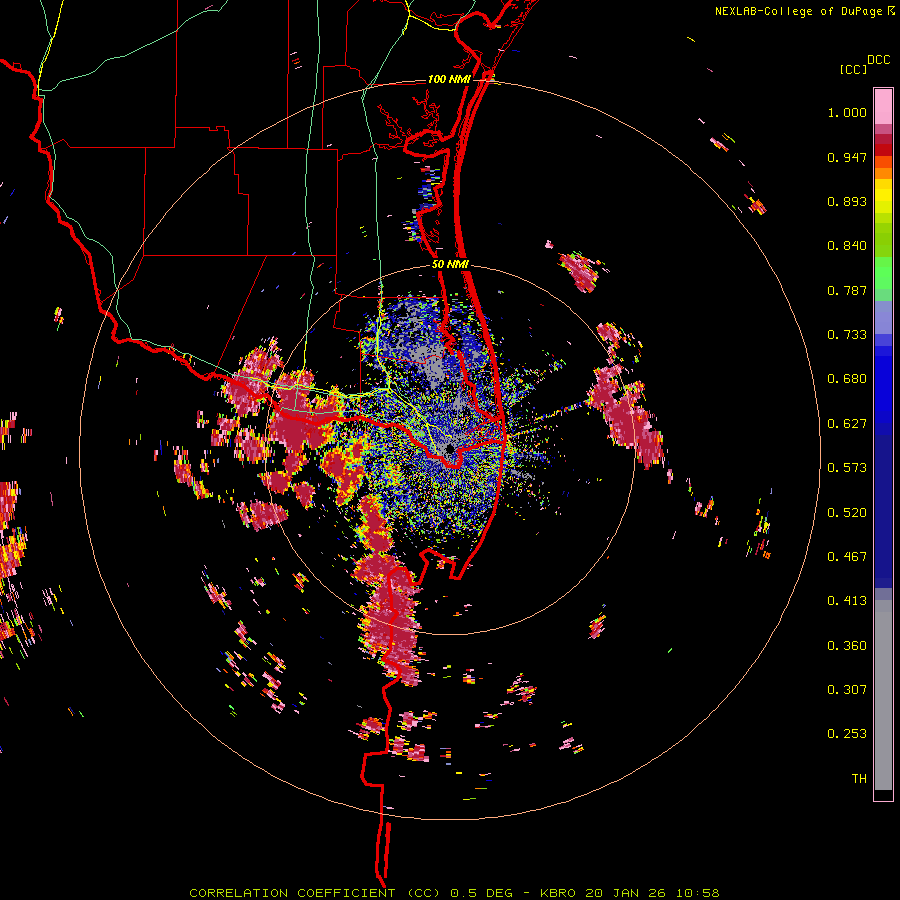Viewport: 900px width, 900px height.
Task: Click the DCC [CC] legend heading
Action: [865, 65]
